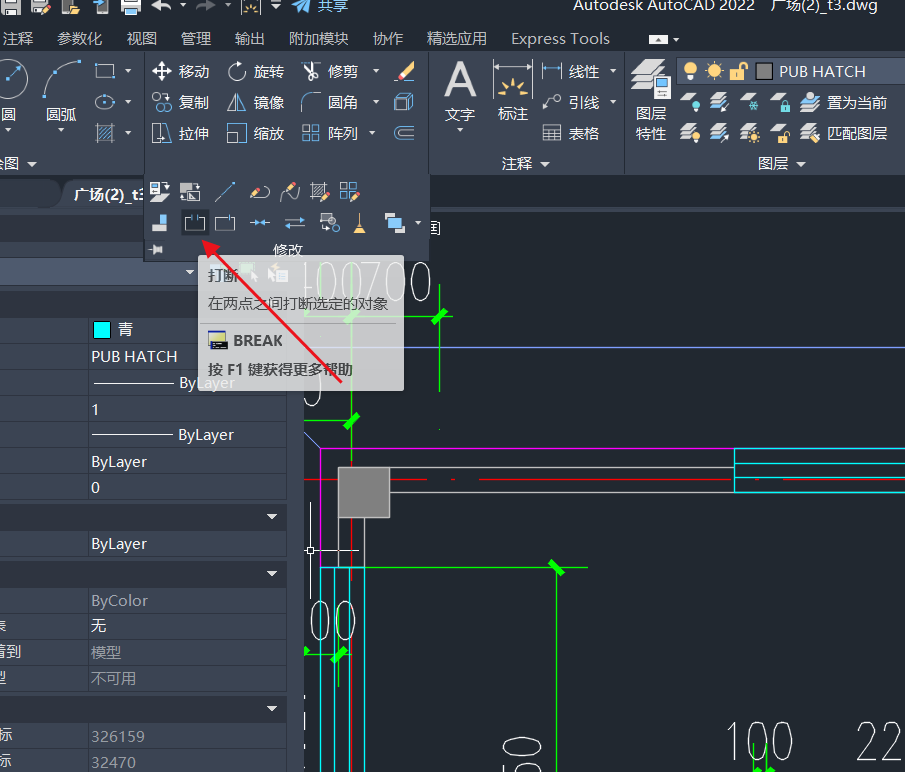Select the Scale (缩放) tool
905x772 pixels.
pyautogui.click(x=256, y=134)
